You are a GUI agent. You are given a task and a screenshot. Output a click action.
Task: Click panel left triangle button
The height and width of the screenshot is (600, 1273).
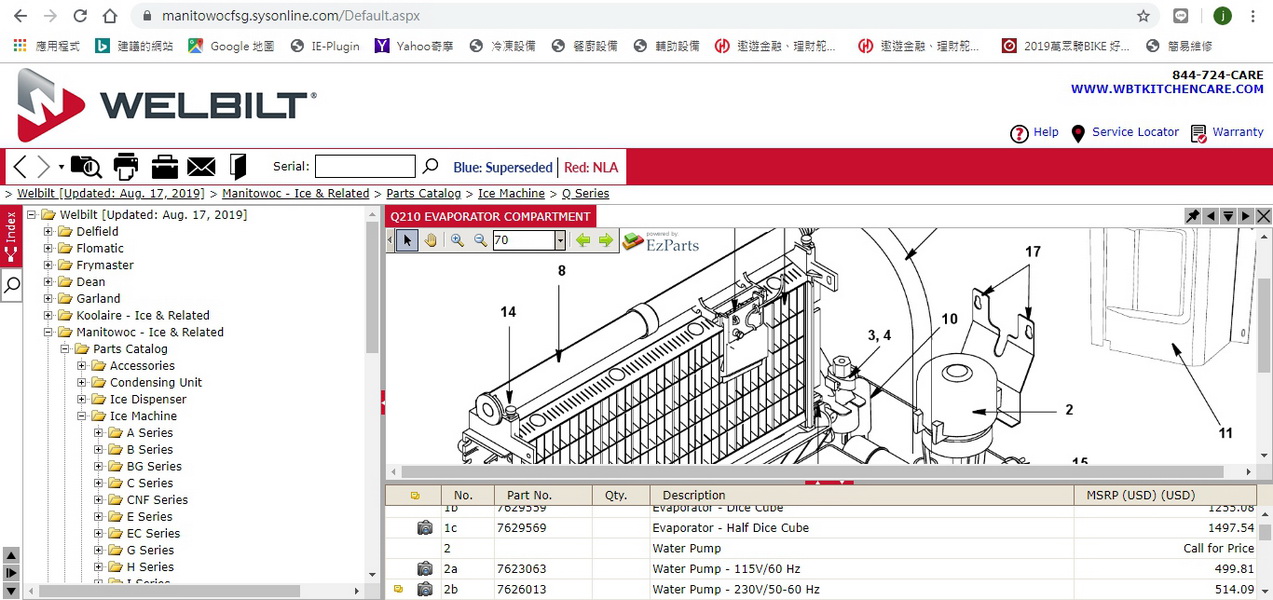pos(1210,216)
